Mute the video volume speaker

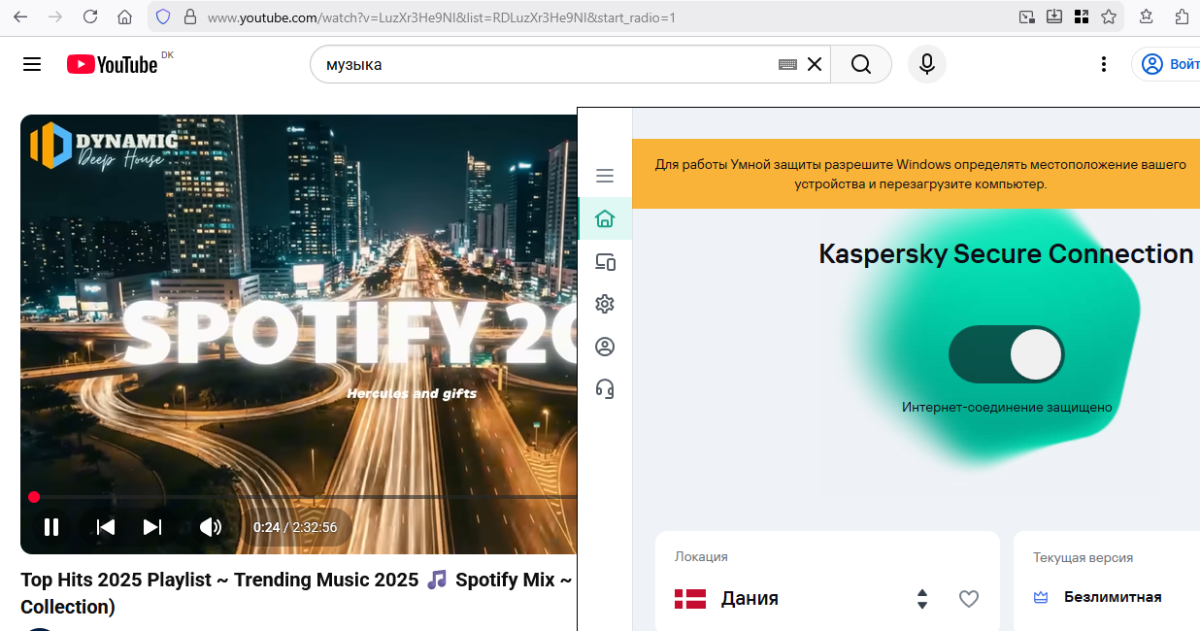(x=210, y=527)
